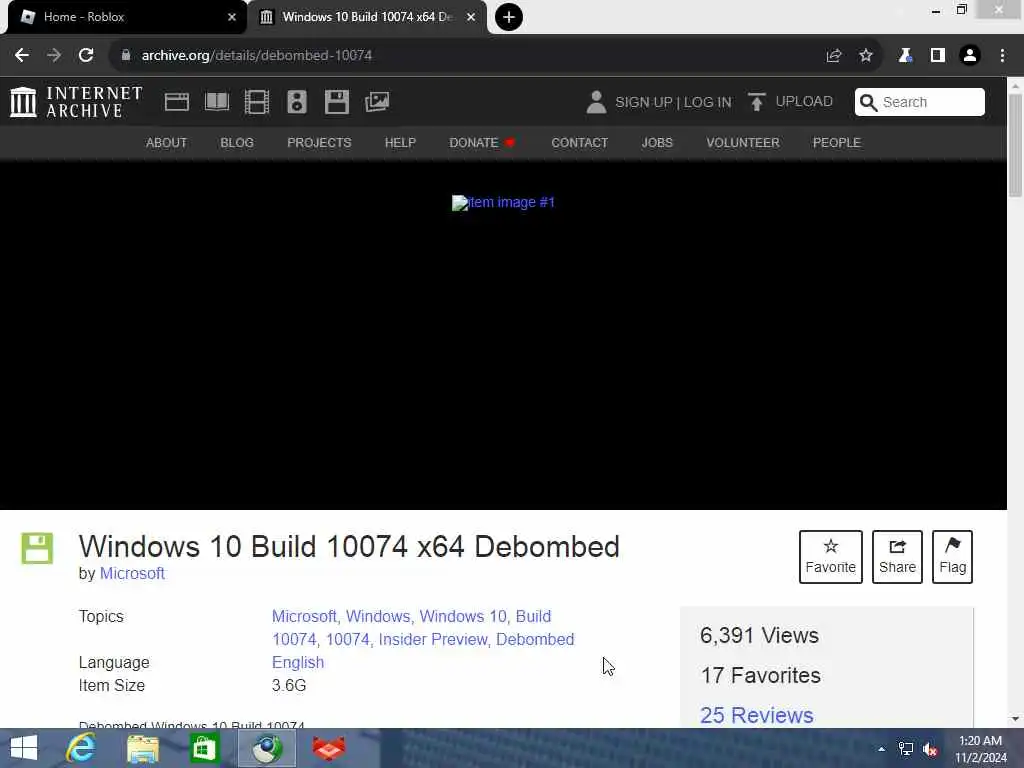Open a new tab with plus button

[x=509, y=17]
